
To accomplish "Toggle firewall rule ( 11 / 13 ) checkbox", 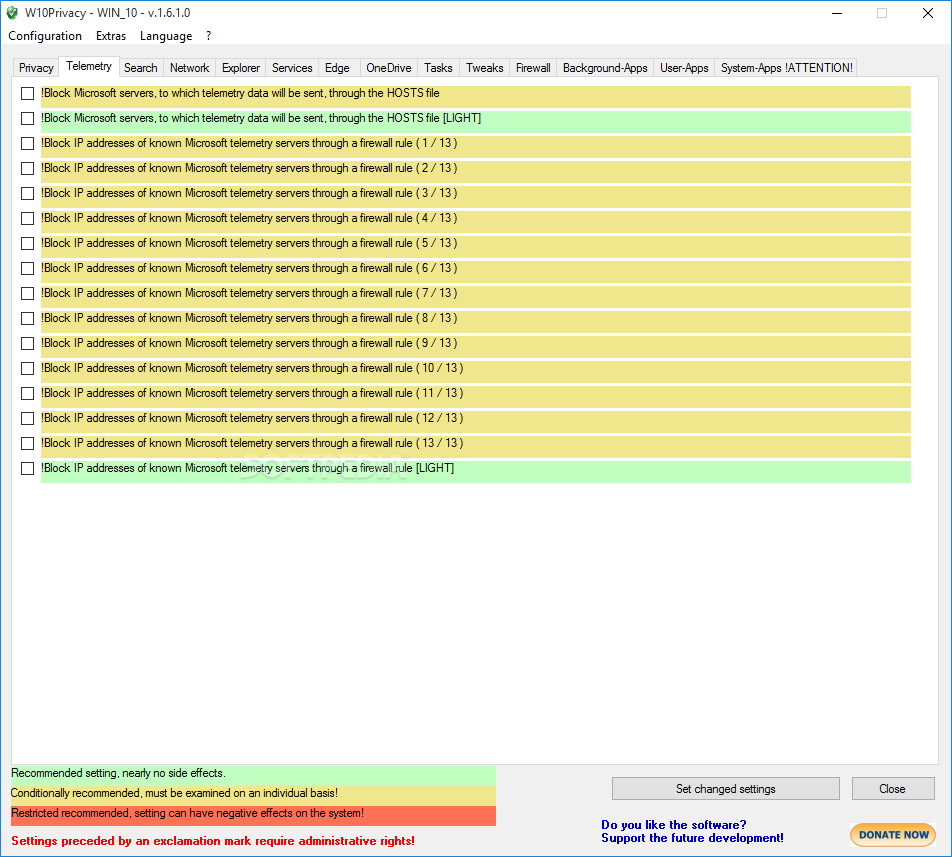I will coord(27,393).
